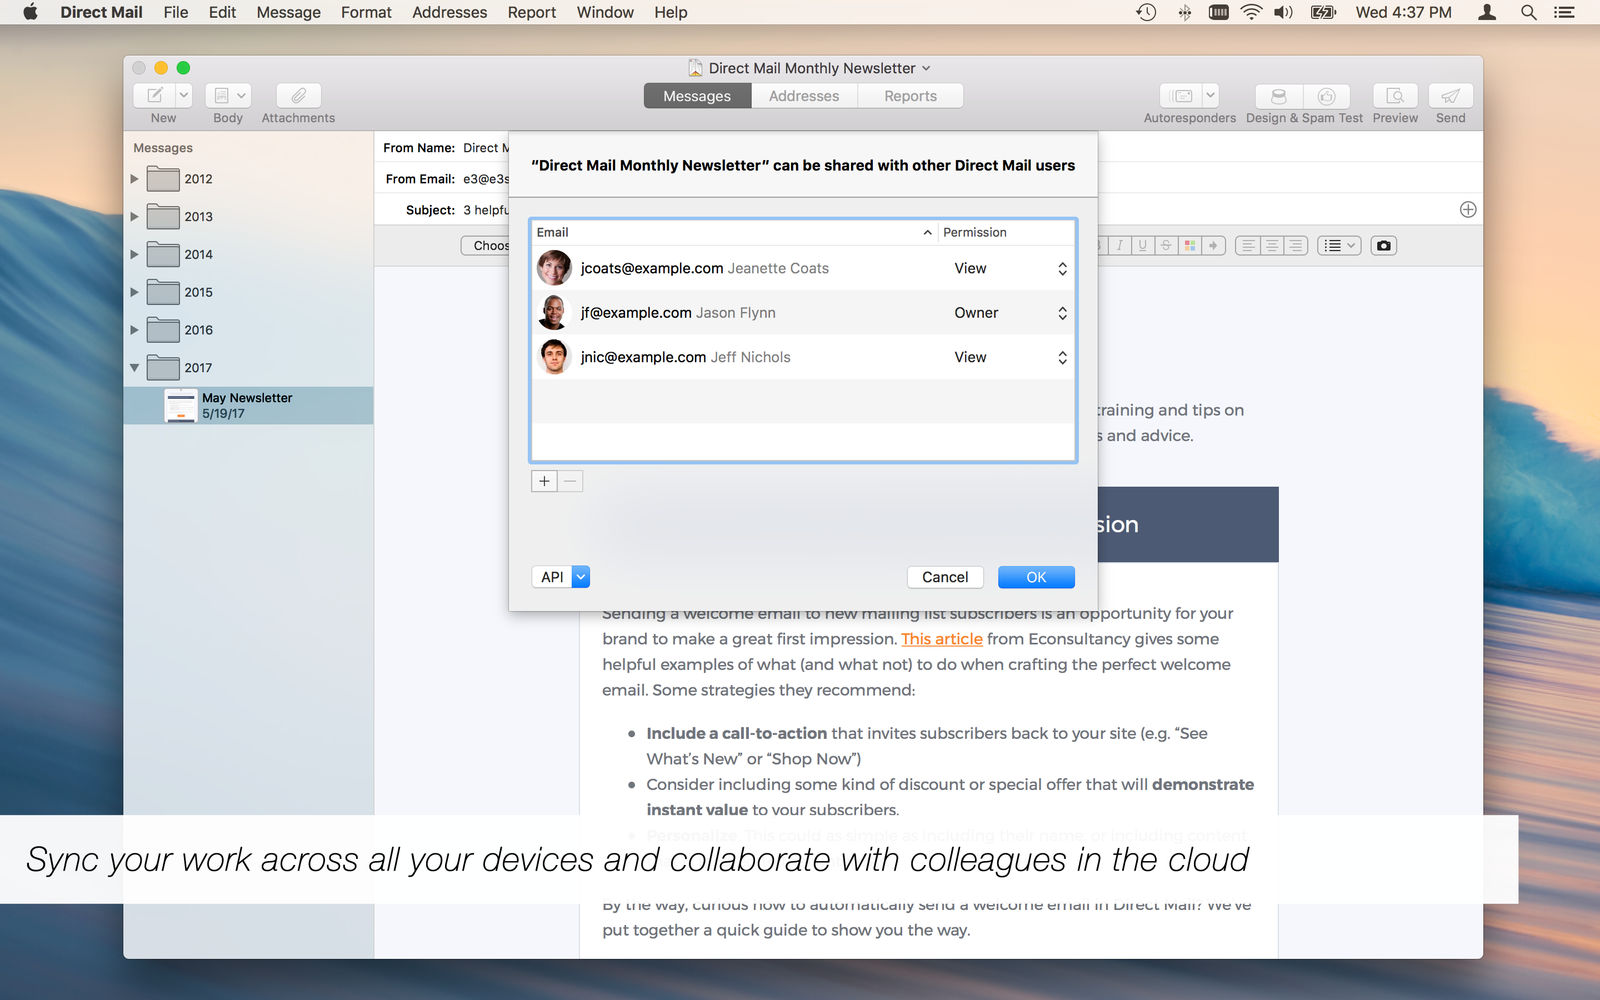The image size is (1600, 1000).
Task: Click the camera insert image icon
Action: (1383, 245)
